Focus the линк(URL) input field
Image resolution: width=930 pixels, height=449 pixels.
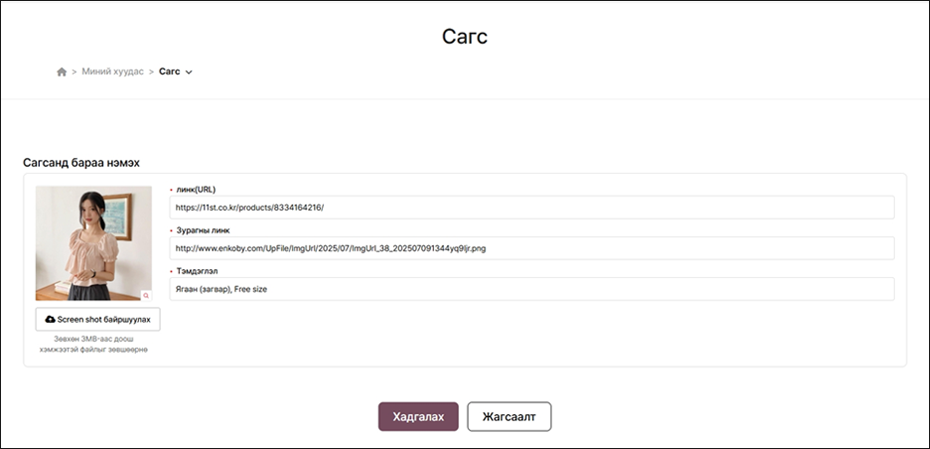pos(532,208)
